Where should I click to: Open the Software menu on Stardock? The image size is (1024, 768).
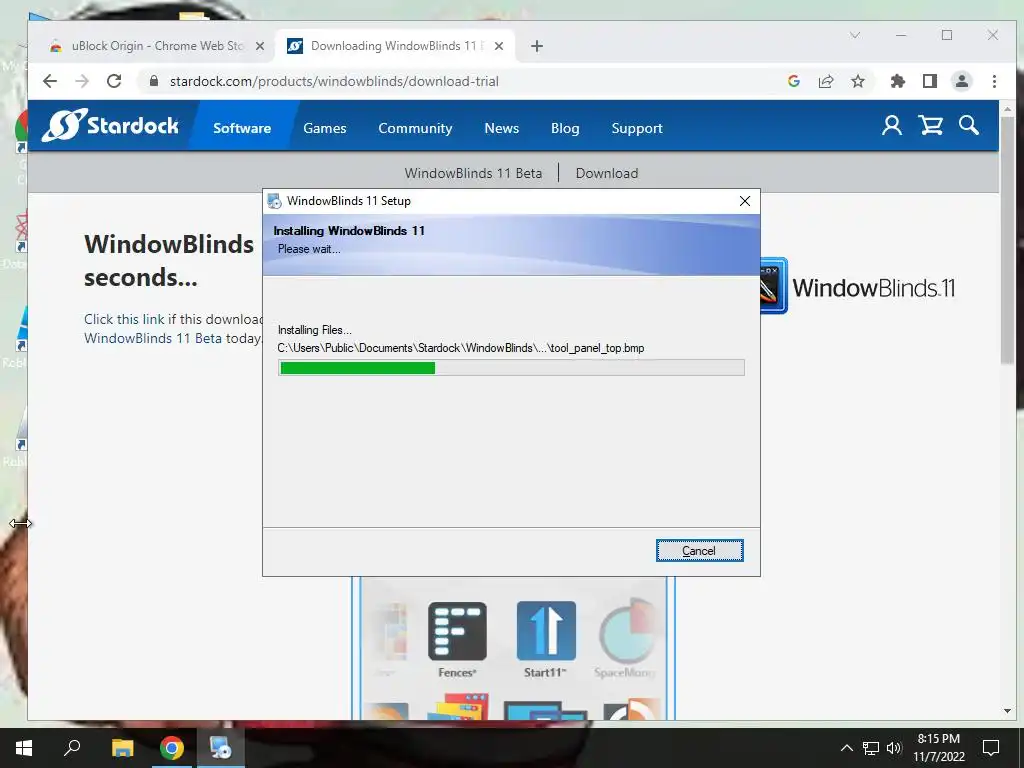242,128
